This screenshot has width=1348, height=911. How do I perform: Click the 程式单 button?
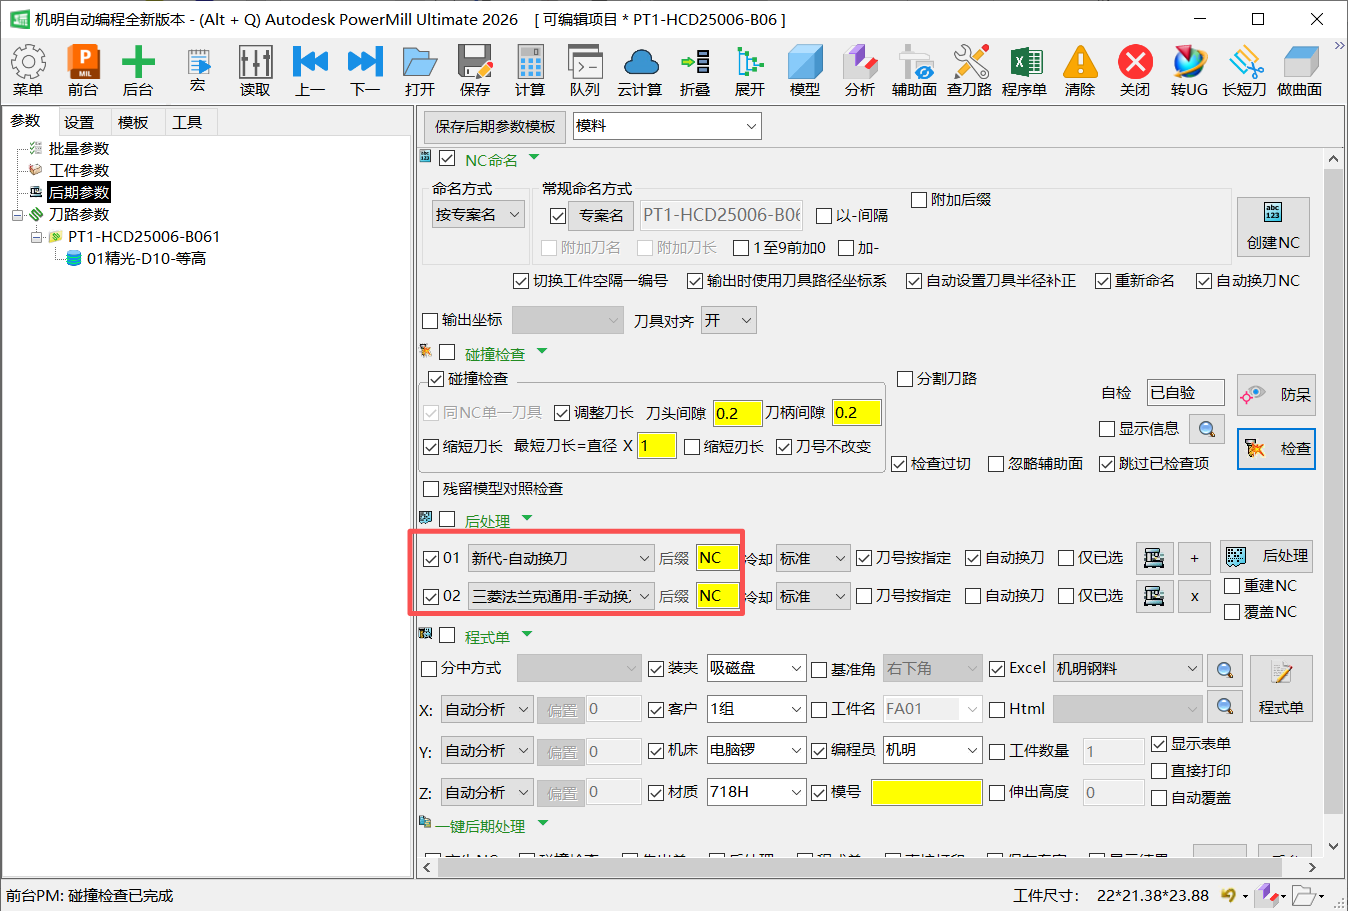(x=1281, y=688)
